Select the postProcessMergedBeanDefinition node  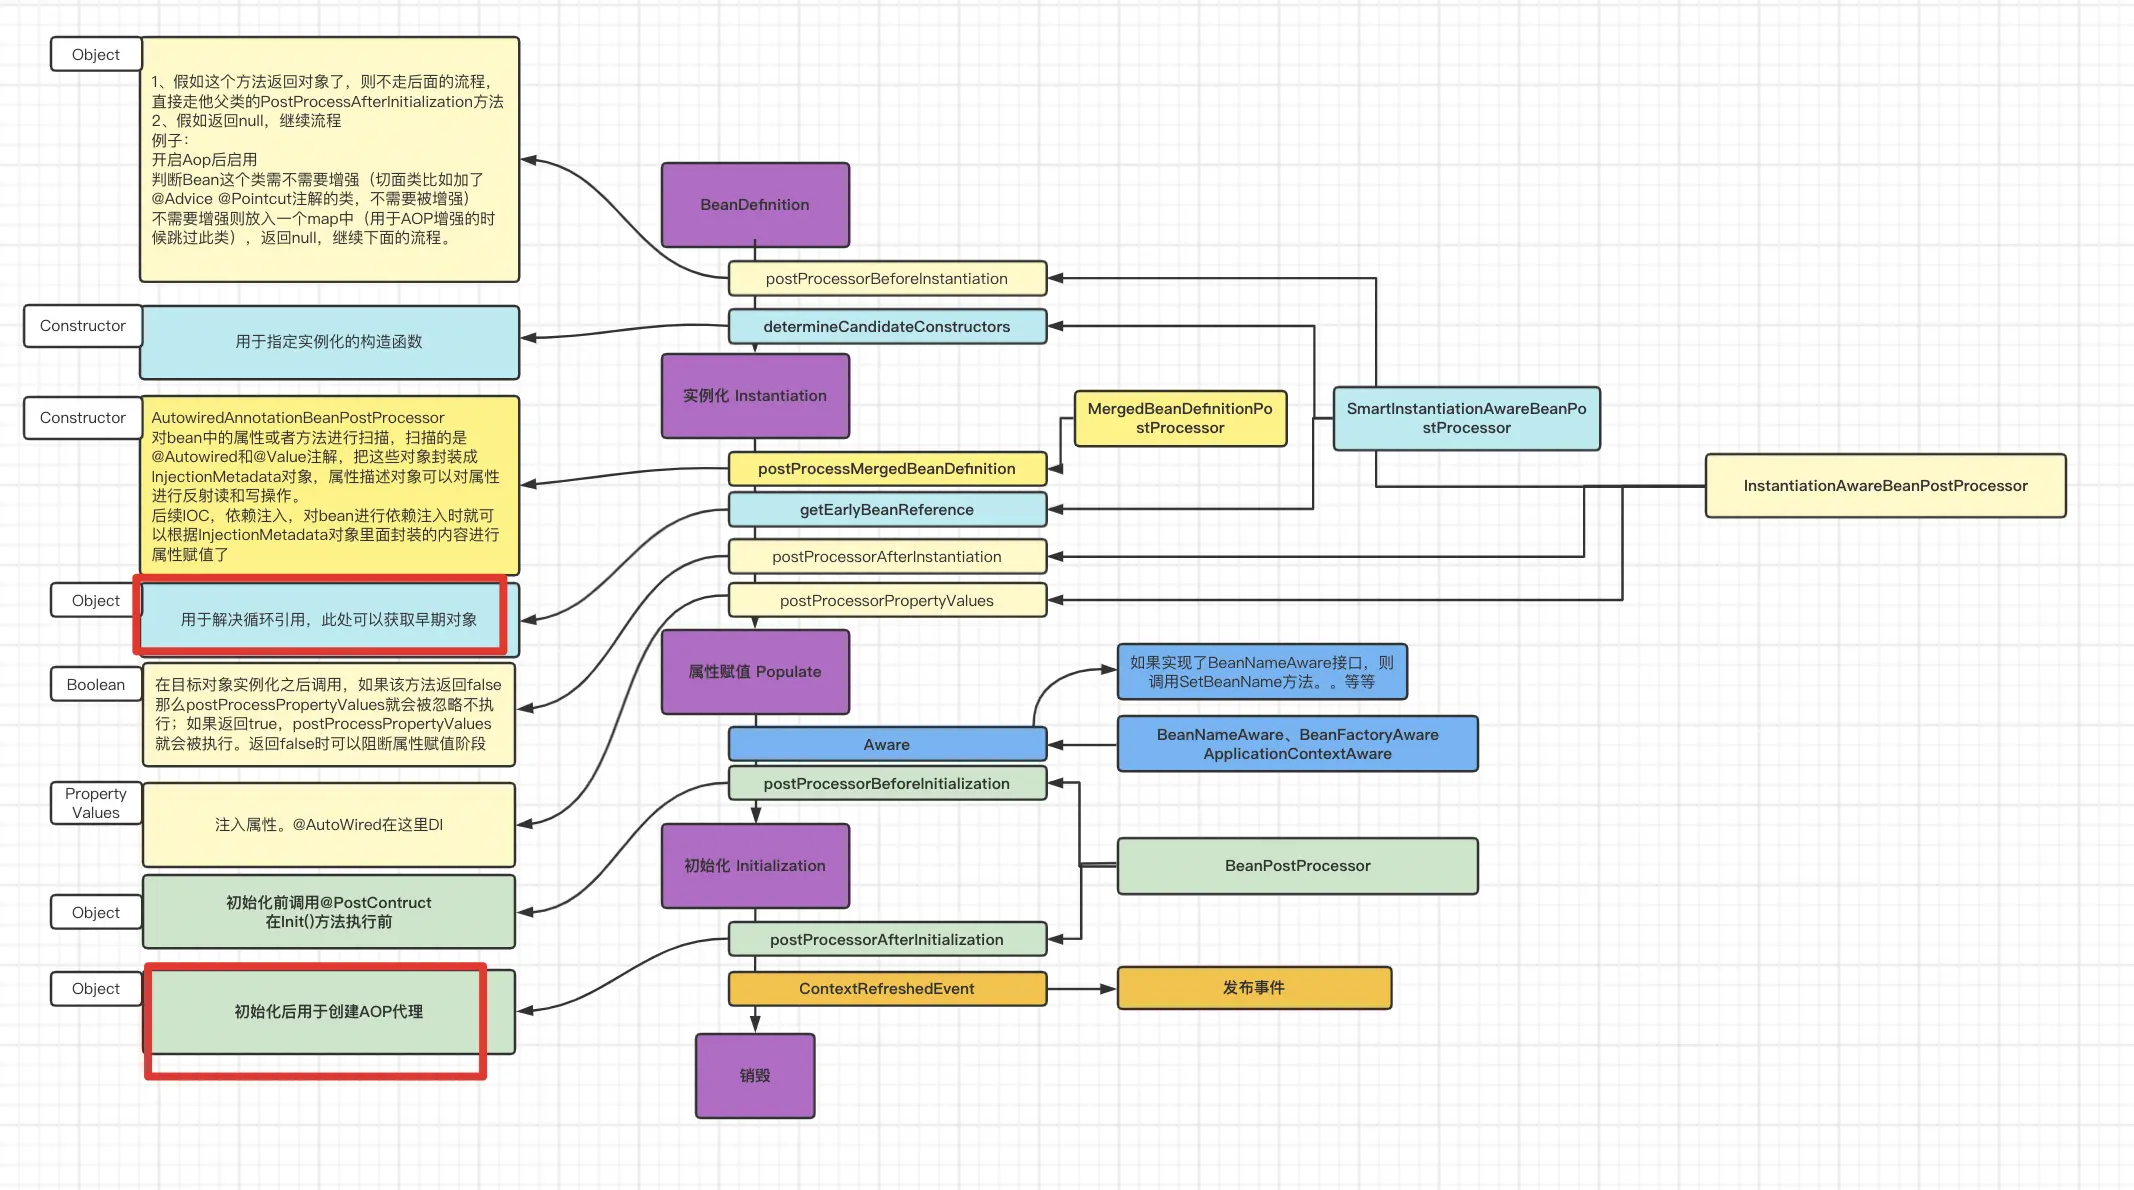[x=886, y=469]
